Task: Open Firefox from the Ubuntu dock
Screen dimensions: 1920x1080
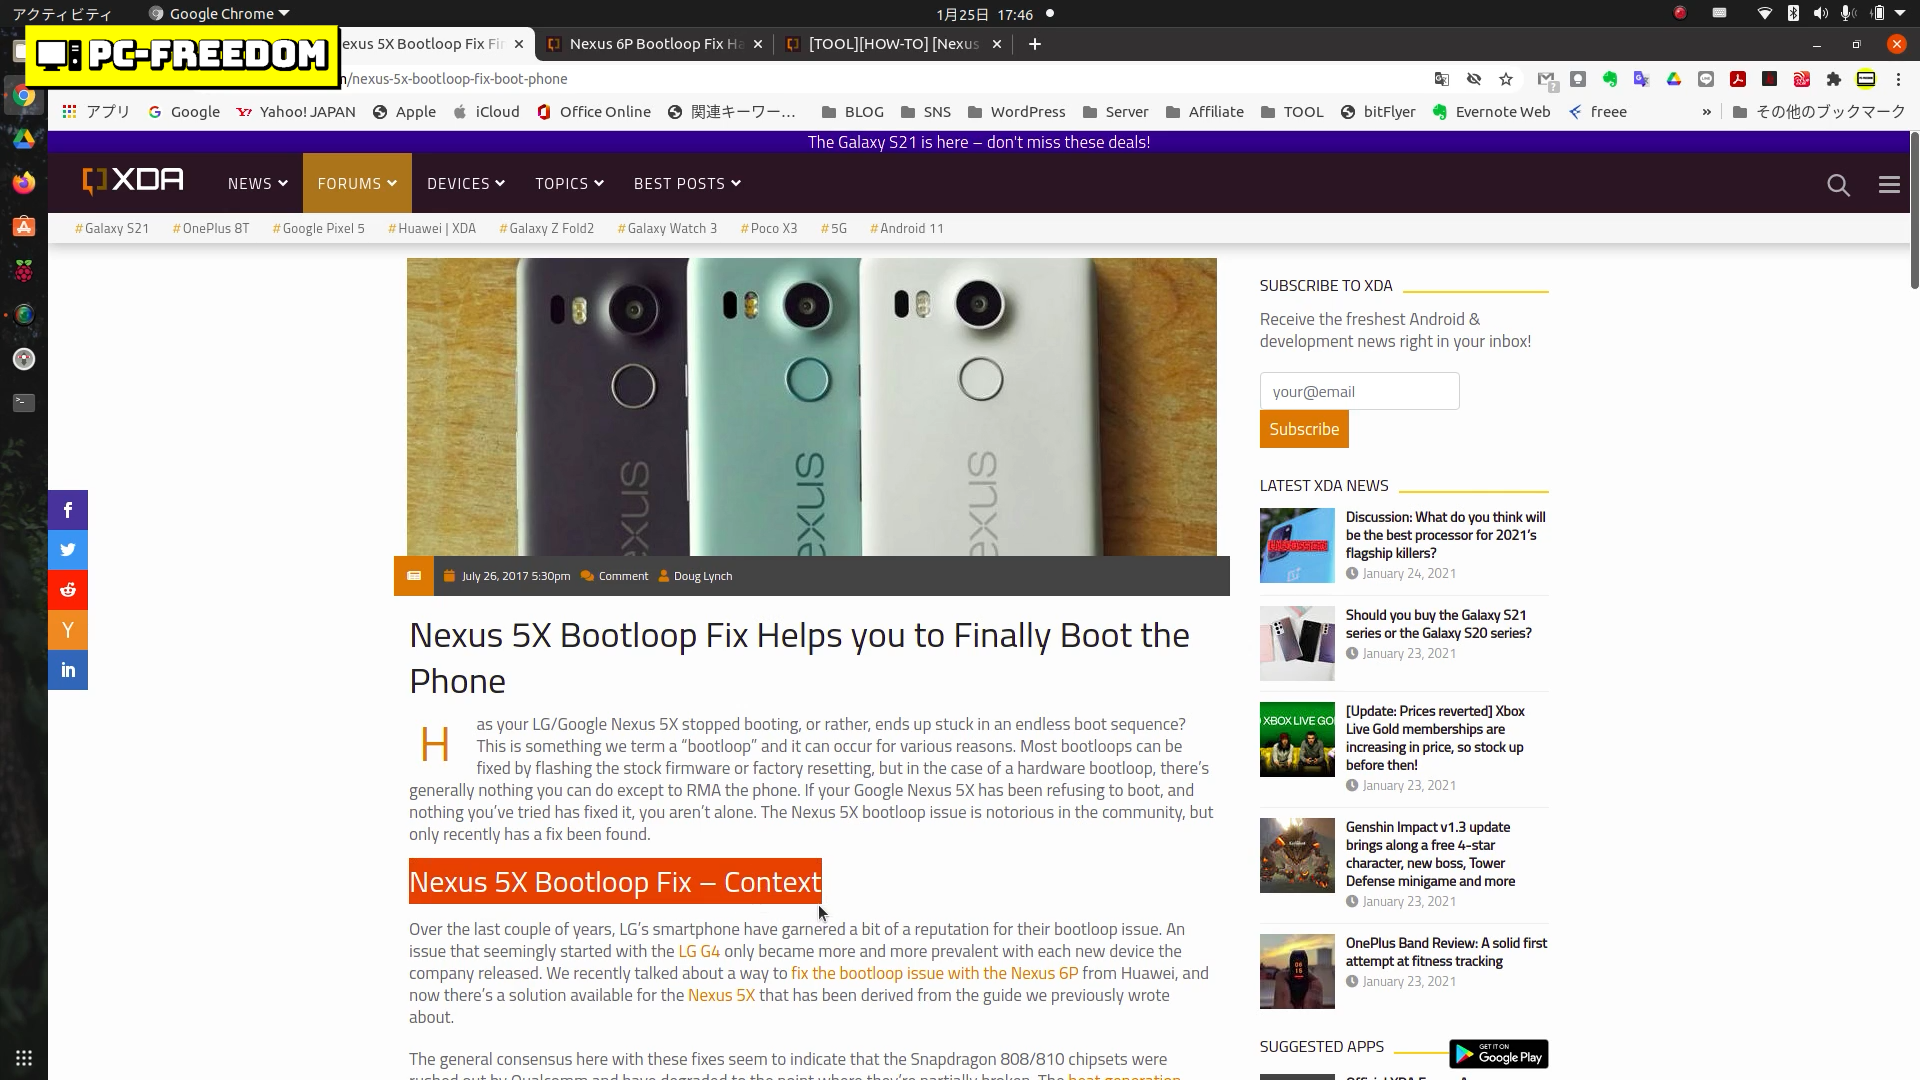Action: coord(24,183)
